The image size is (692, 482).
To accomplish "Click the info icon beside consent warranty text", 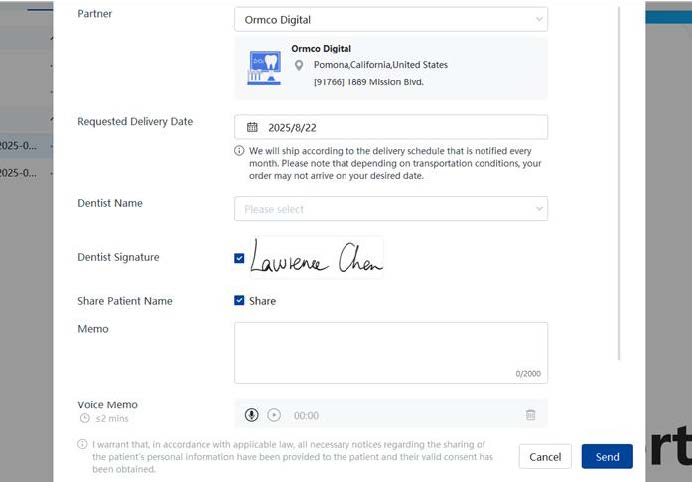I will point(82,444).
